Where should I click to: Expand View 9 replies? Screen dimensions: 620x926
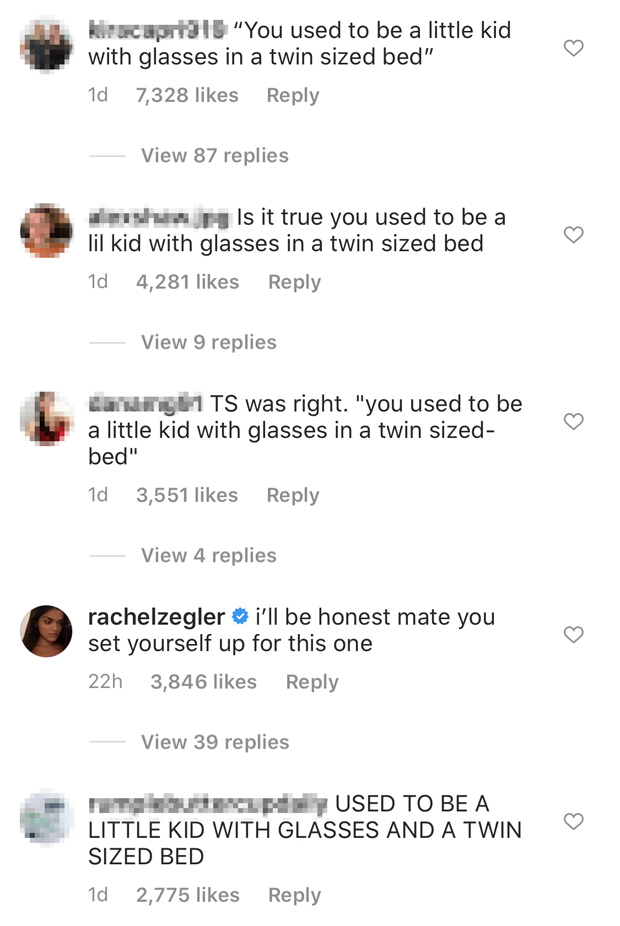pyautogui.click(x=208, y=343)
